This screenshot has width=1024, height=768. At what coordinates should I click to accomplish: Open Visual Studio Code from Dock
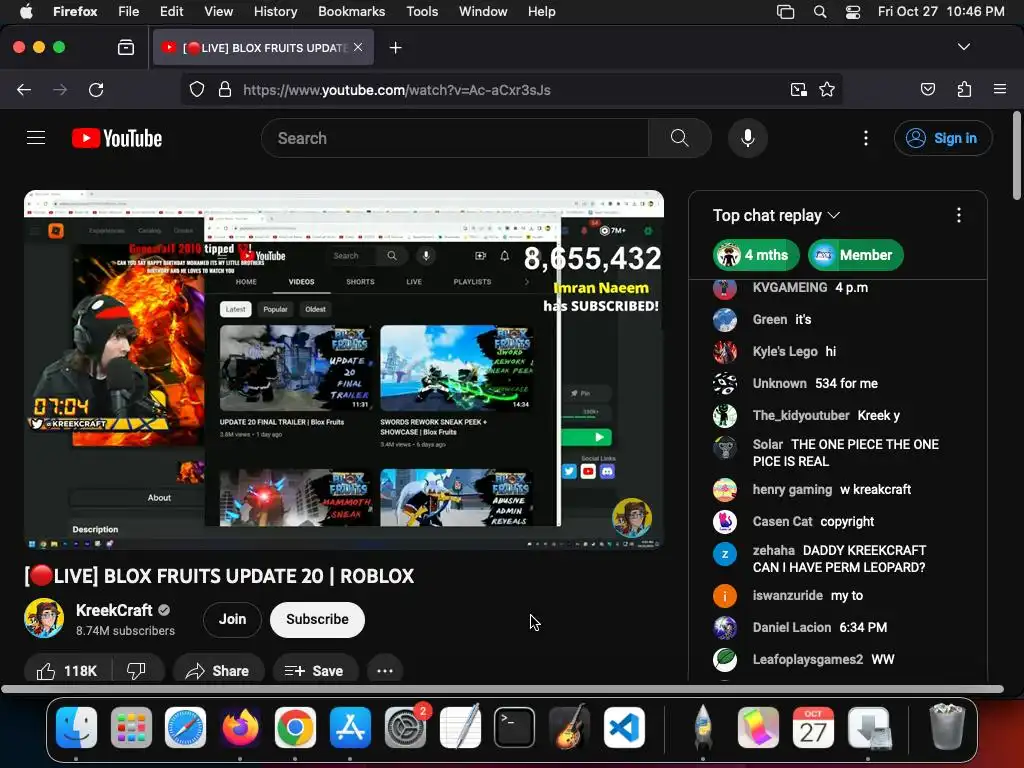tap(624, 727)
